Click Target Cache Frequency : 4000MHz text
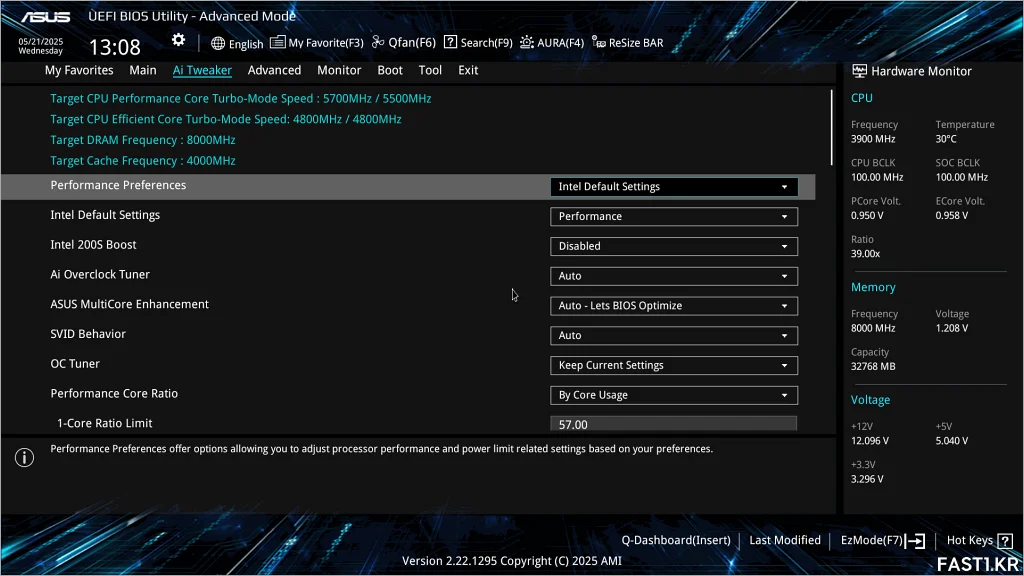The image size is (1024, 576). (142, 161)
